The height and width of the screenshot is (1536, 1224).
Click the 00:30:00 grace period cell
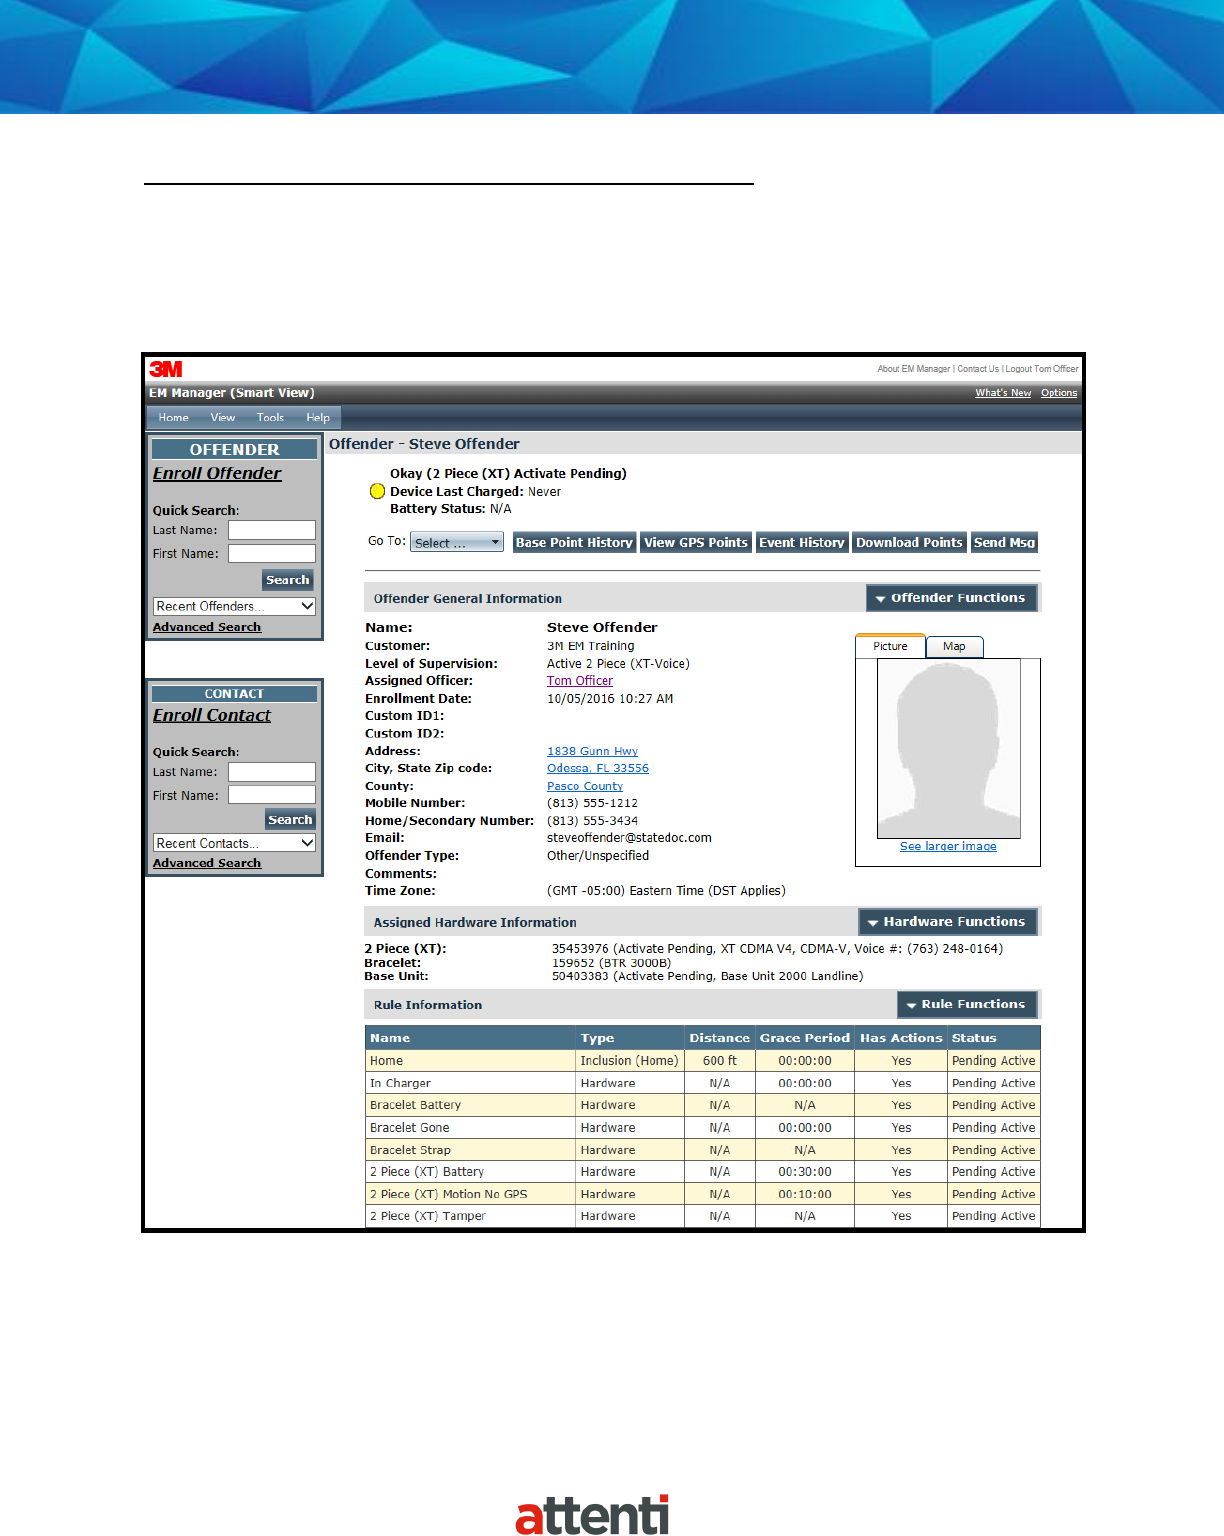click(805, 1172)
